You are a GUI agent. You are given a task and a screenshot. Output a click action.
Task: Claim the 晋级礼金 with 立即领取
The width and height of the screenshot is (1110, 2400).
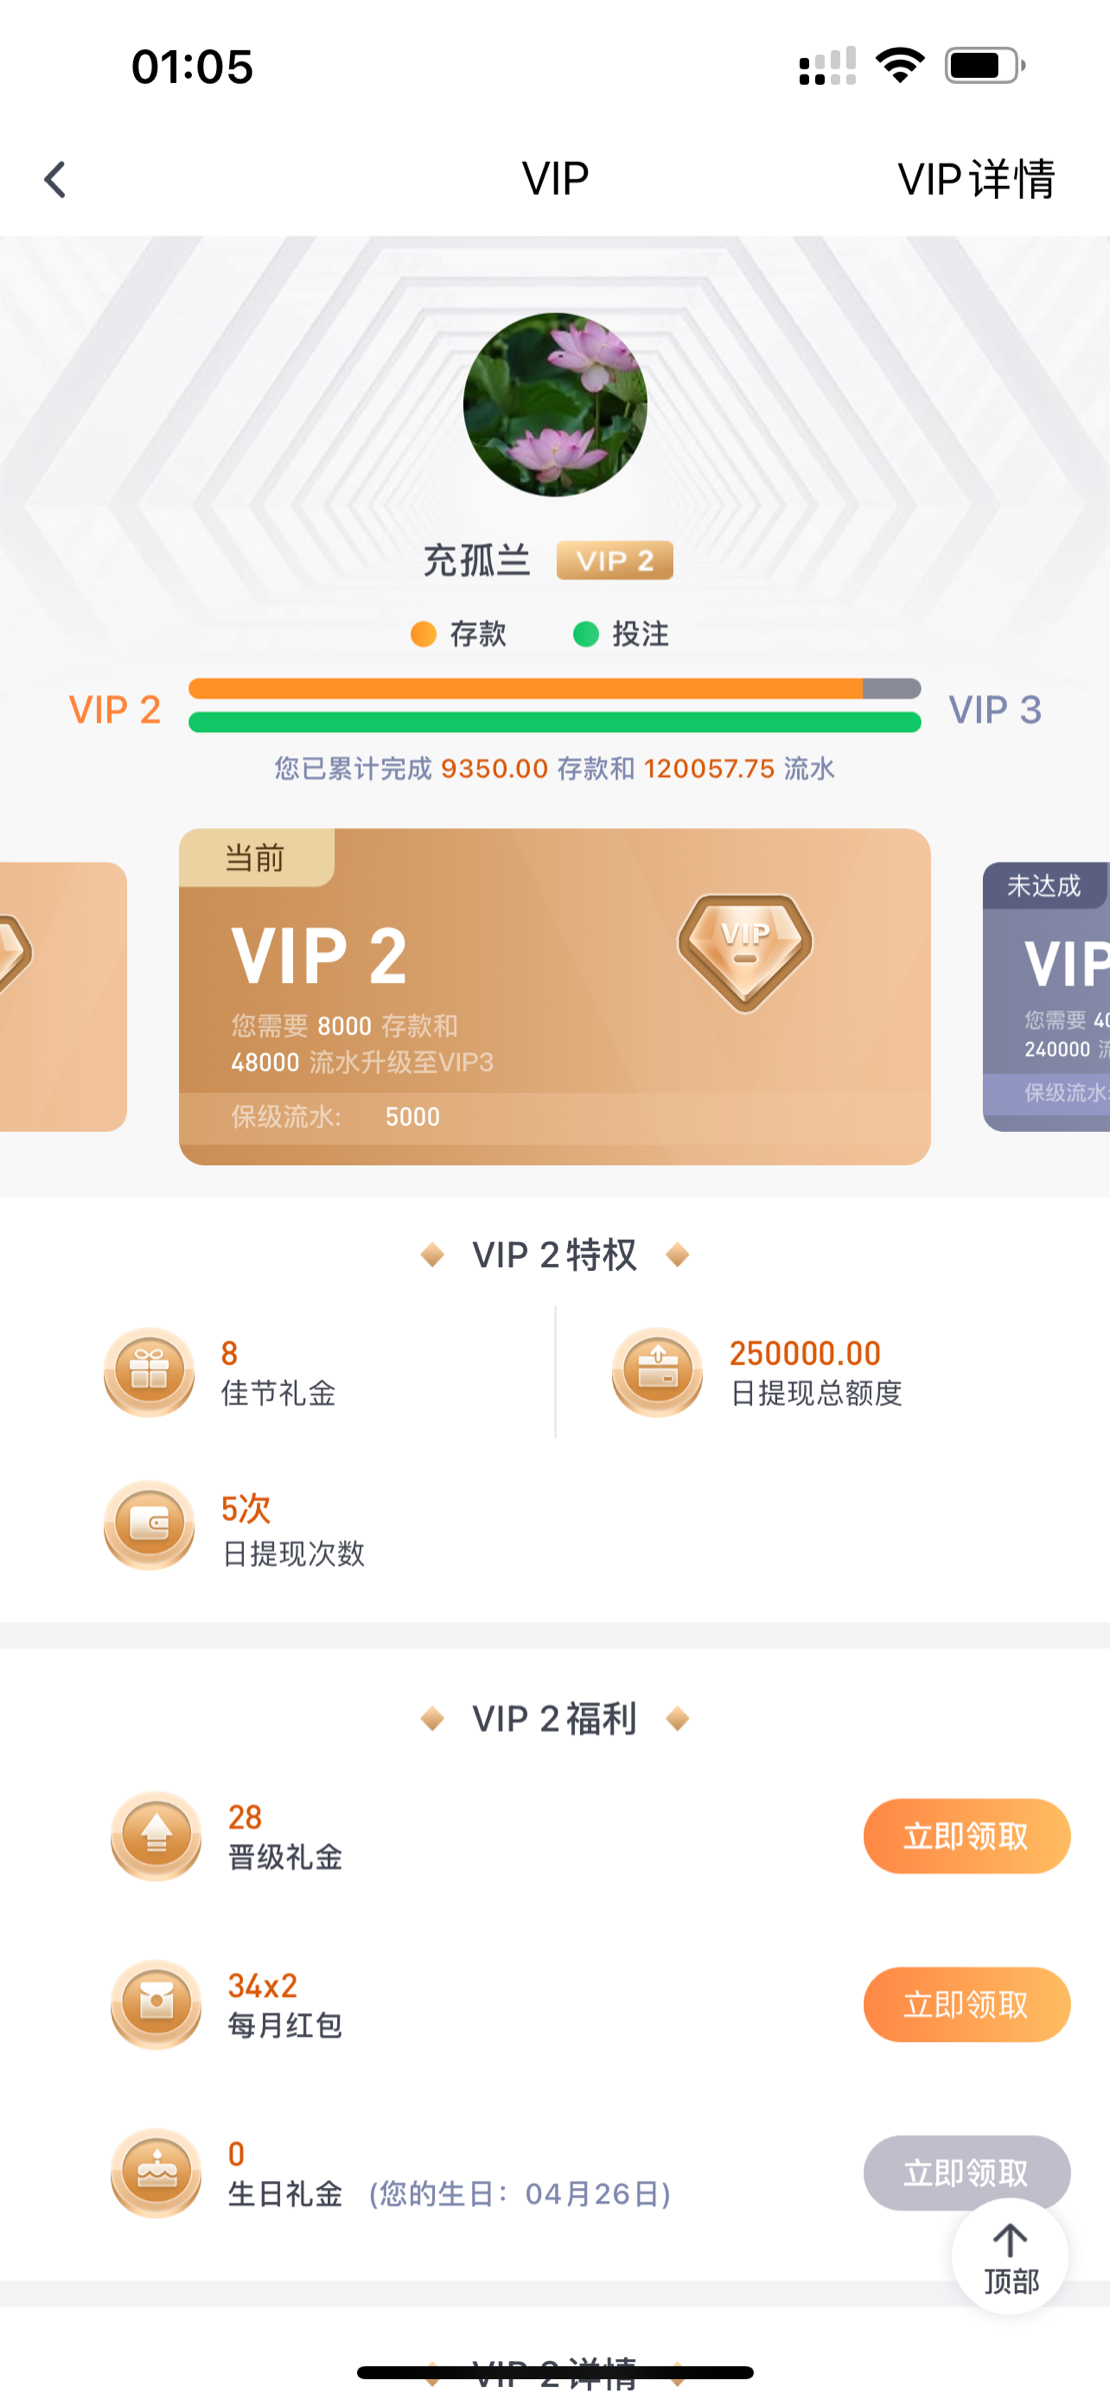coord(966,1836)
